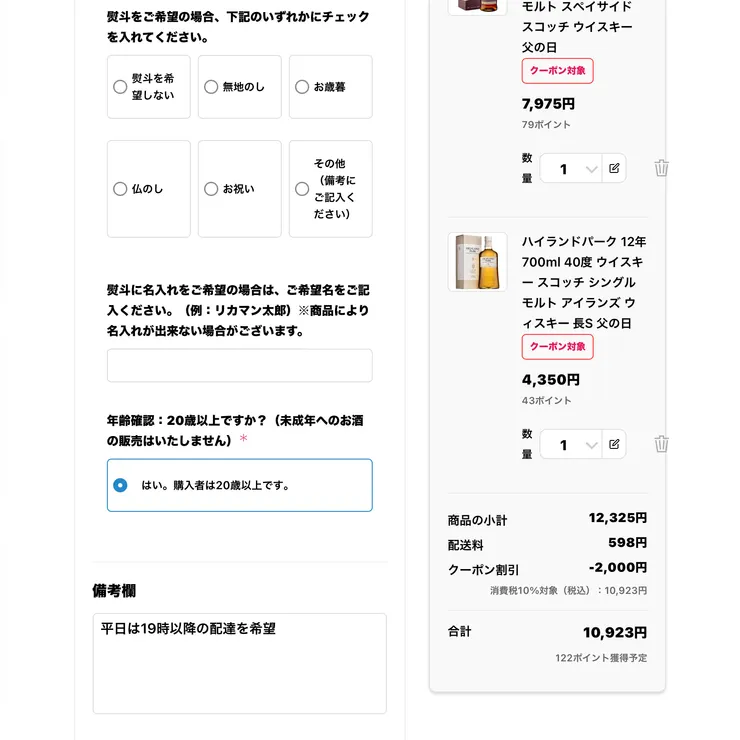
Task: Click the 備考欄 remarks textarea
Action: [x=240, y=663]
